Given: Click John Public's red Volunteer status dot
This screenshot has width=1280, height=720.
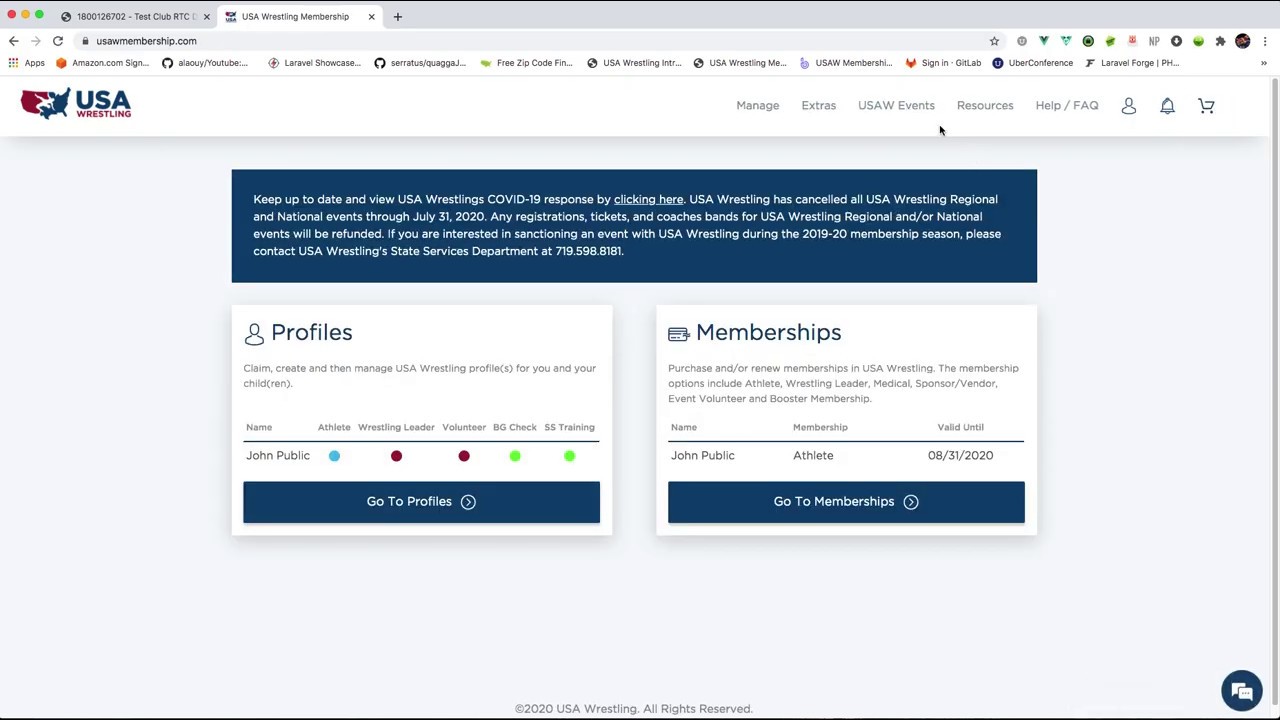Looking at the screenshot, I should 464,456.
